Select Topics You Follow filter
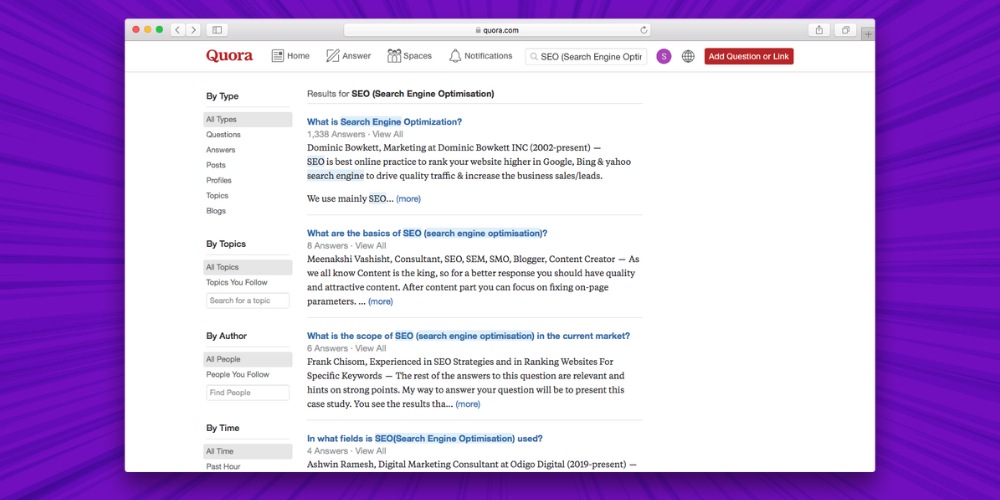Image resolution: width=1000 pixels, height=500 pixels. [237, 283]
